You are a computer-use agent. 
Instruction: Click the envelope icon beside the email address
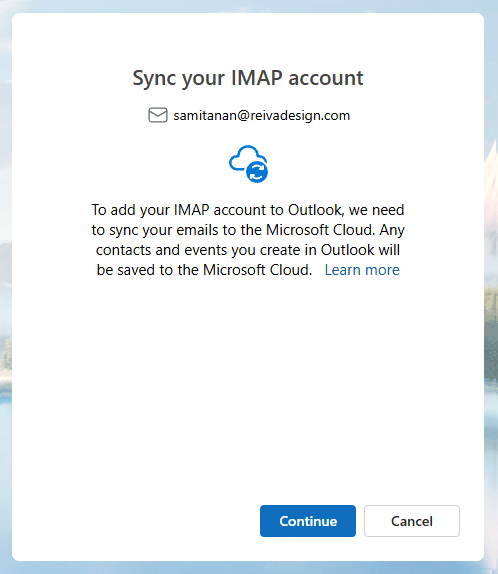[158, 115]
